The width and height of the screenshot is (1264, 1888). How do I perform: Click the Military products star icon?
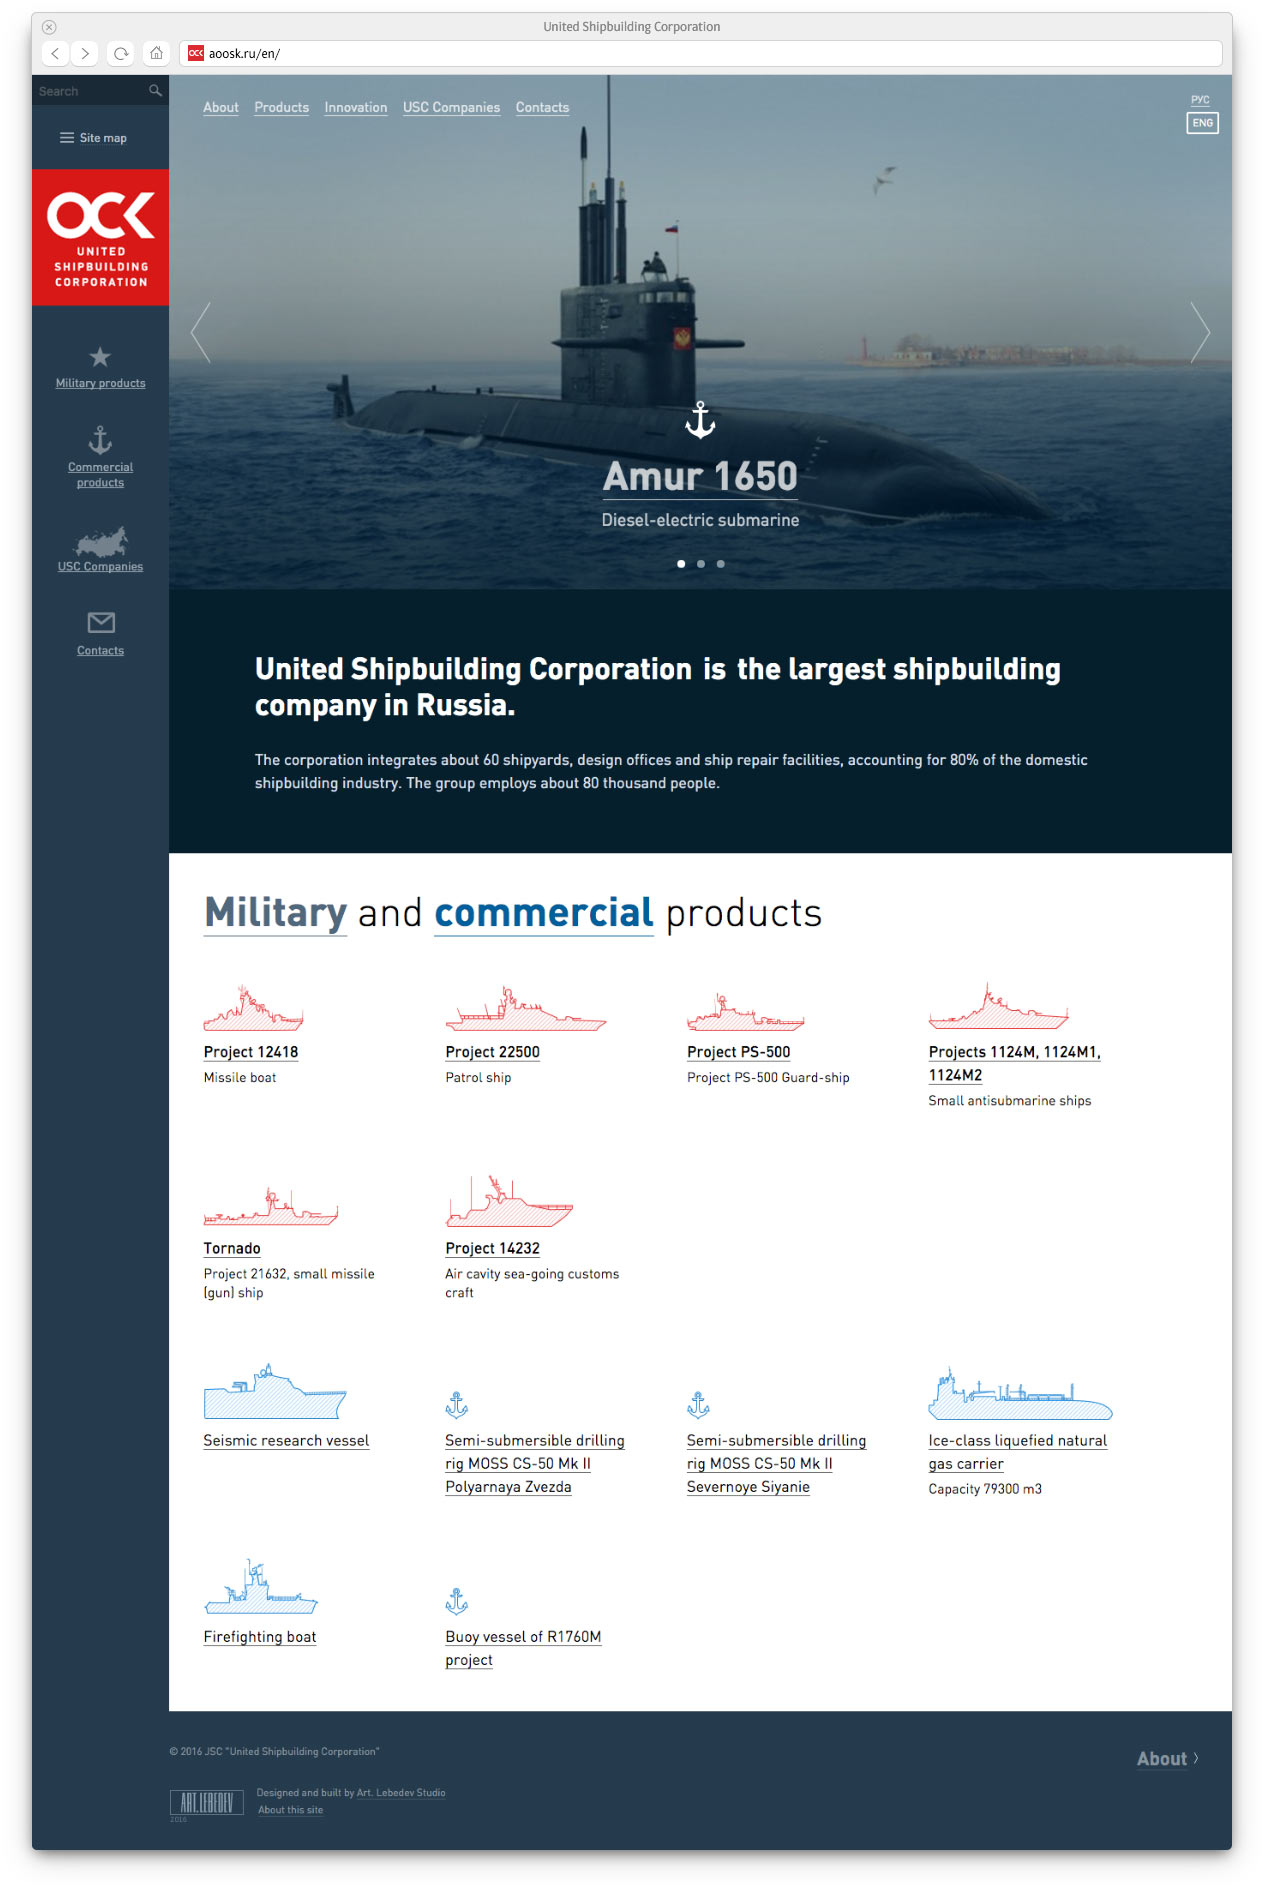coord(100,357)
